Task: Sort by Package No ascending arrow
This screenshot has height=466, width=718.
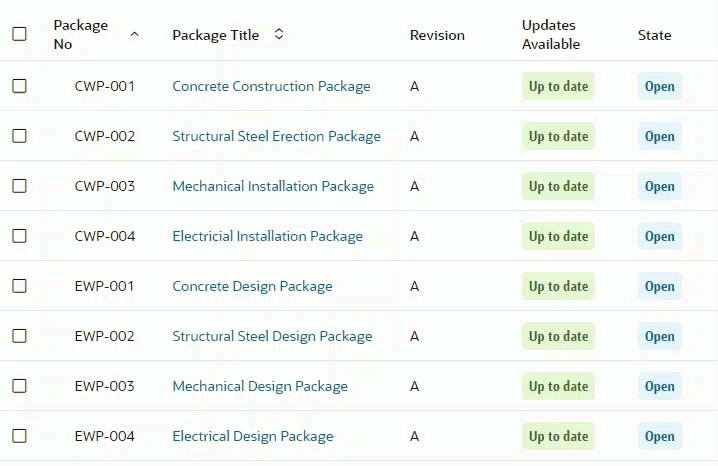Action: coord(134,34)
